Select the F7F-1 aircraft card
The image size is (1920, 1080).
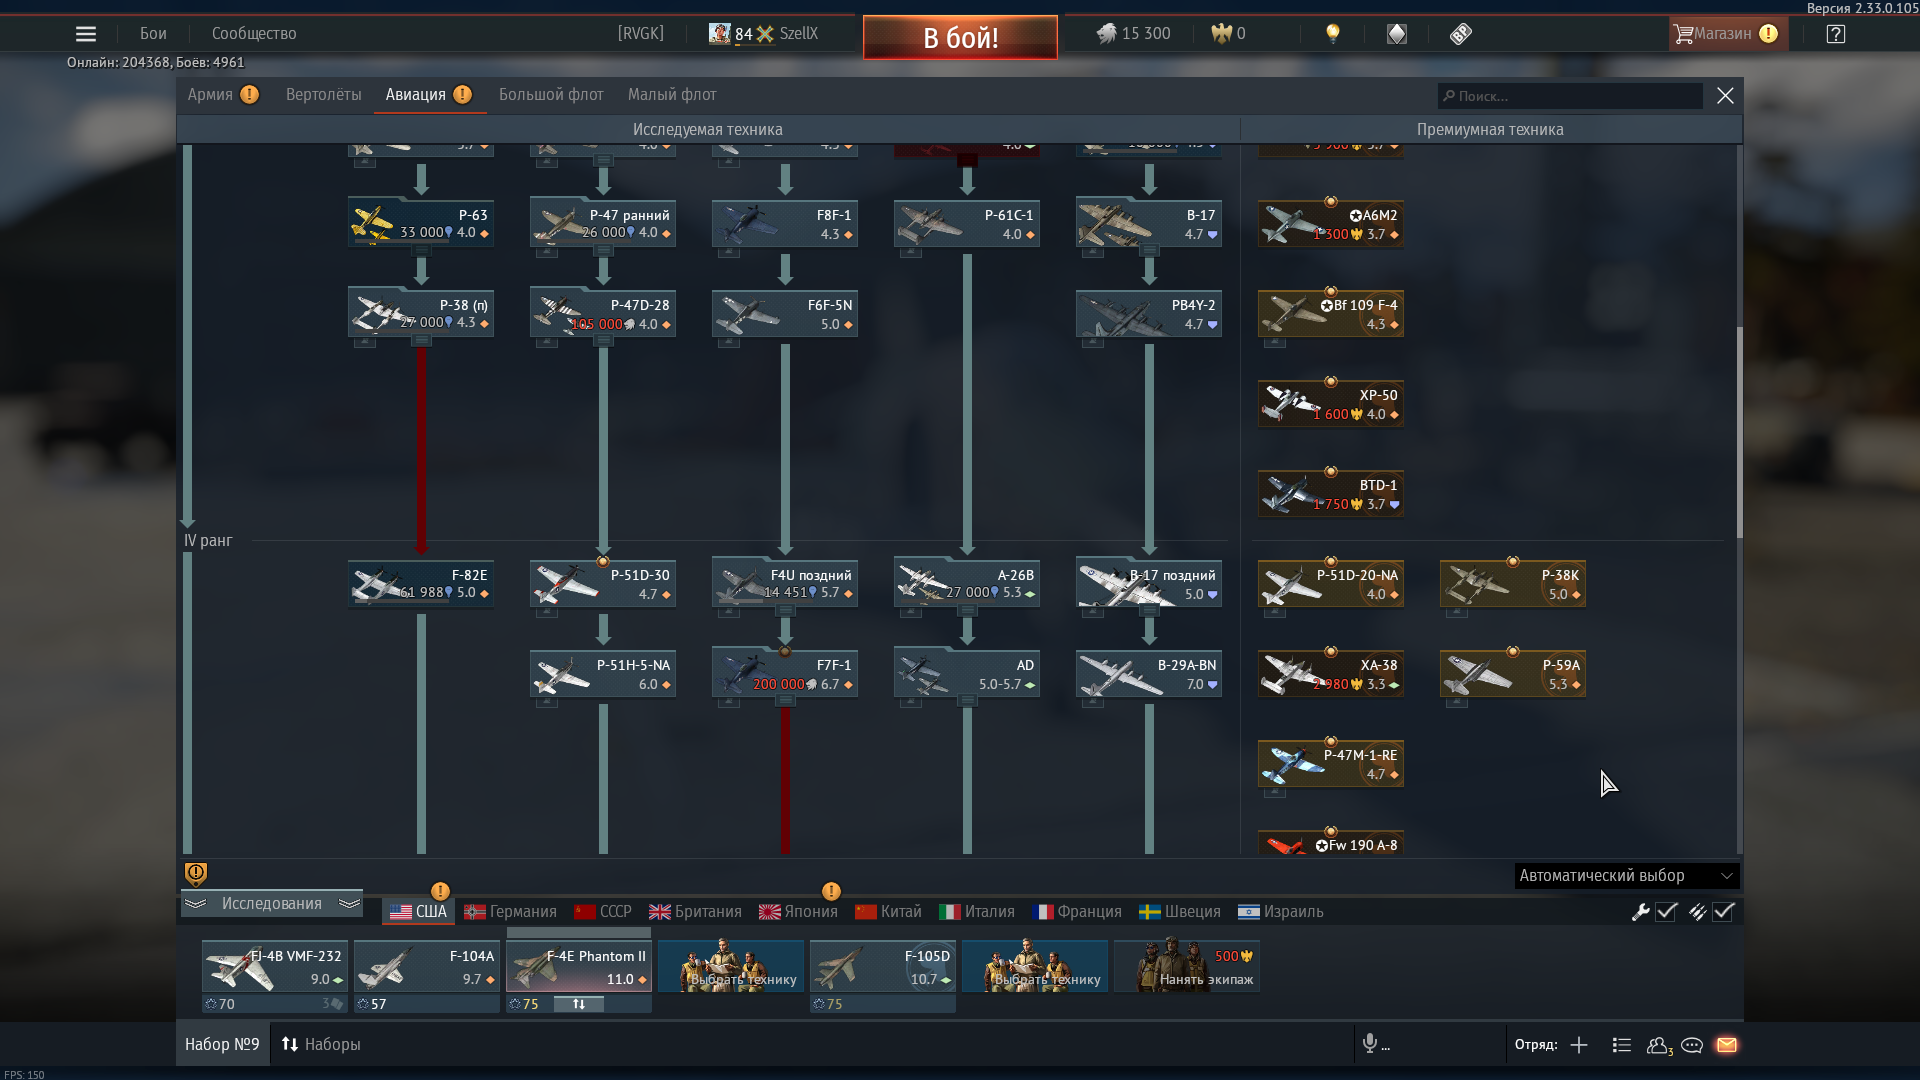coord(785,672)
